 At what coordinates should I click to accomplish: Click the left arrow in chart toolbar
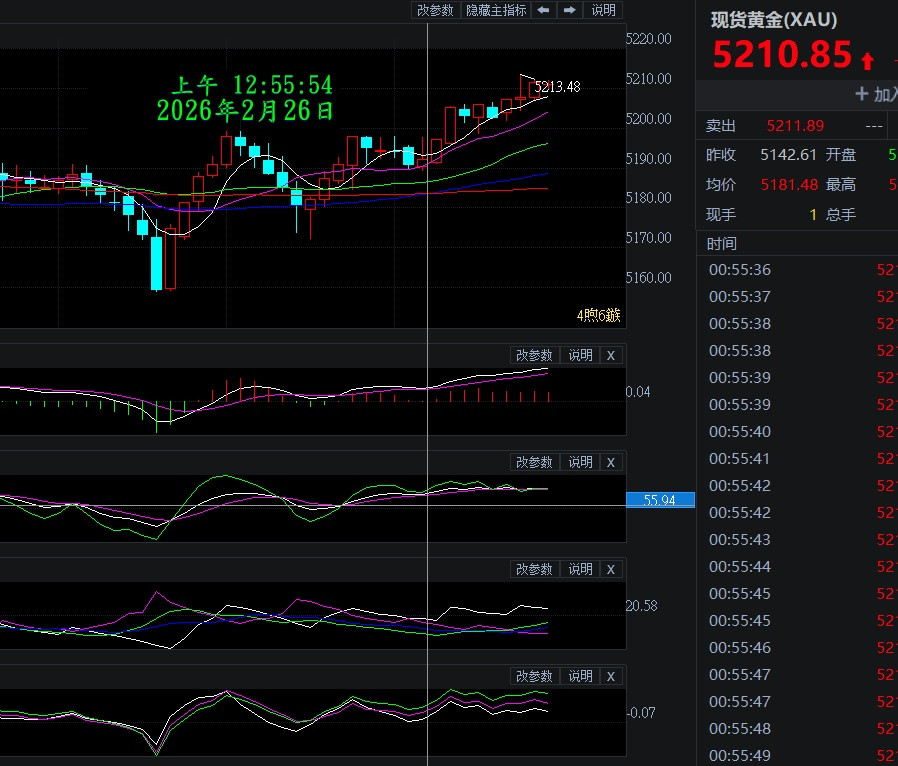tap(543, 10)
